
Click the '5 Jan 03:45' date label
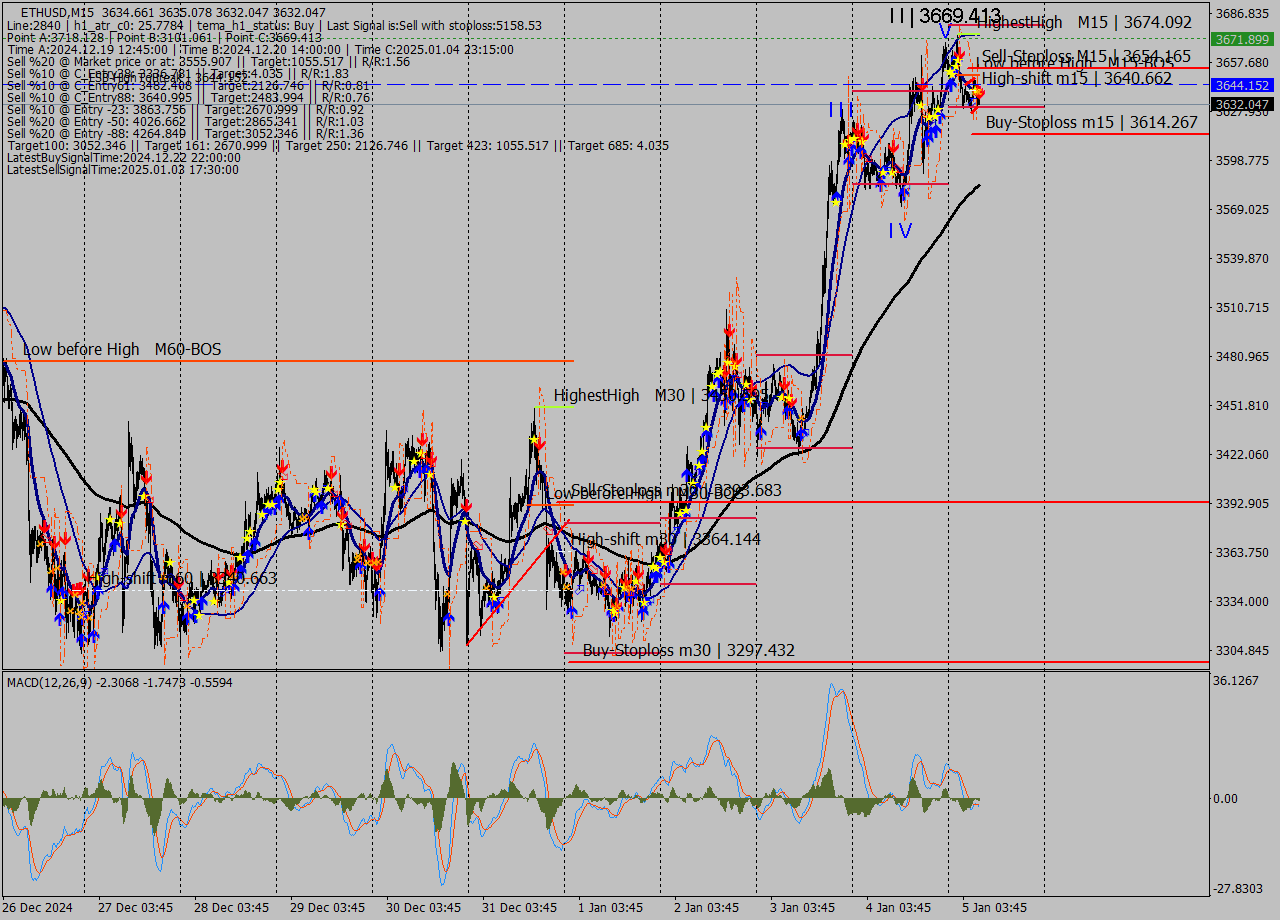(994, 907)
